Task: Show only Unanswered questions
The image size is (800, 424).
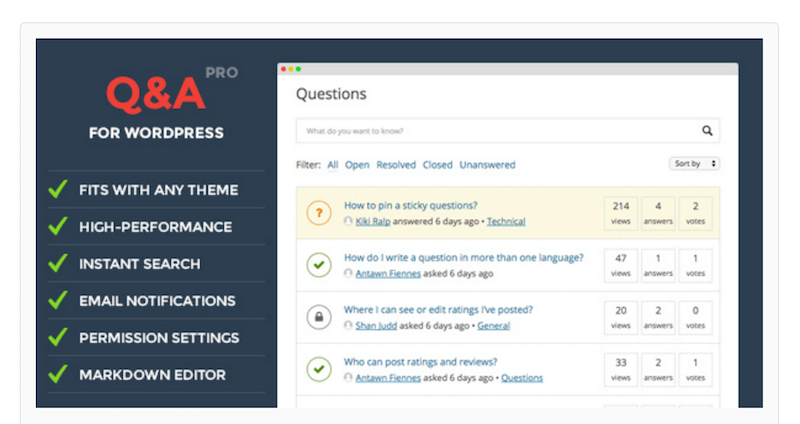Action: pos(487,165)
